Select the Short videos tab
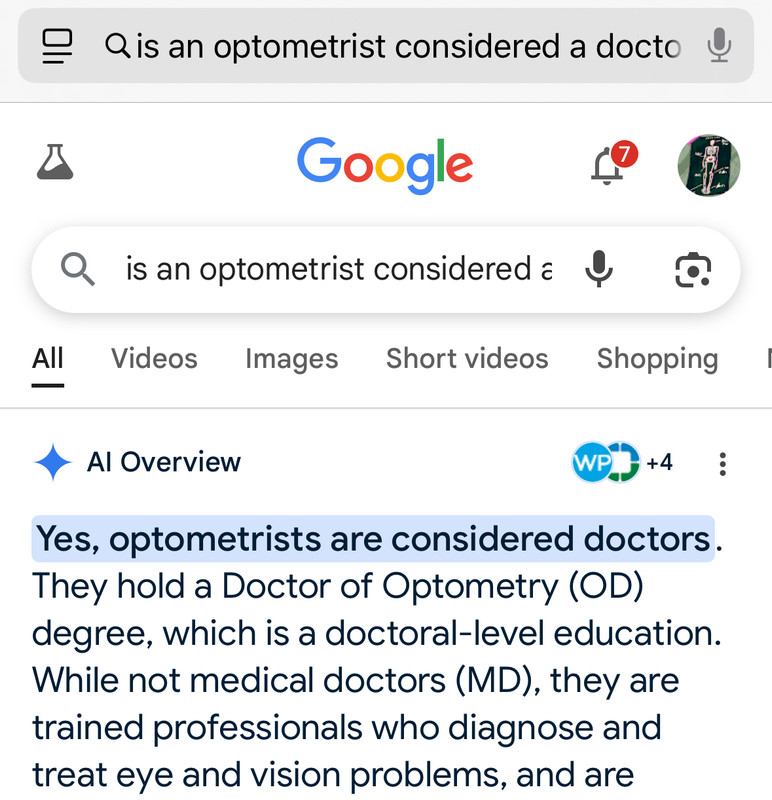This screenshot has width=772, height=800. 467,359
